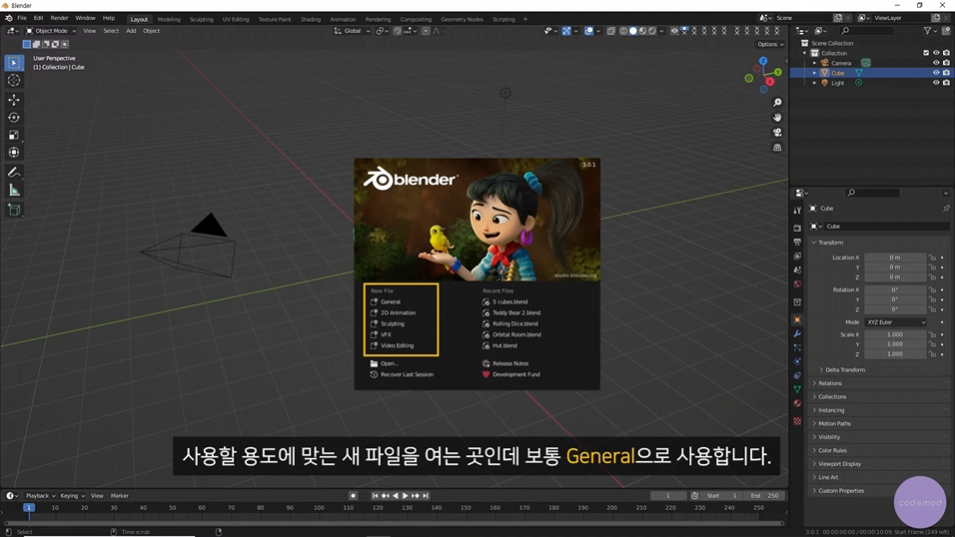This screenshot has width=955, height=537.
Task: Select the Cursor tool in toolbar
Action: click(13, 80)
